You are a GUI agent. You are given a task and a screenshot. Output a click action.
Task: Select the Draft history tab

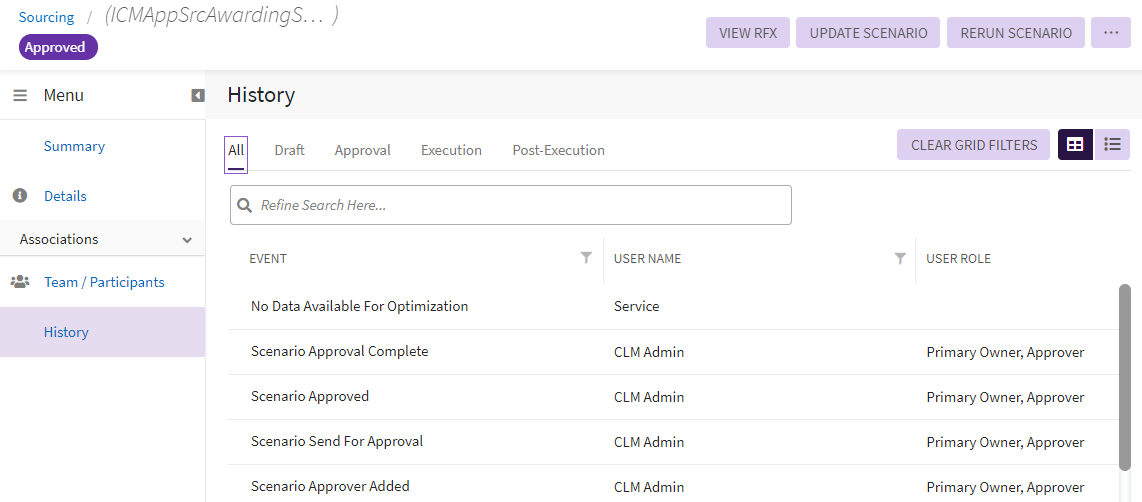(x=289, y=150)
